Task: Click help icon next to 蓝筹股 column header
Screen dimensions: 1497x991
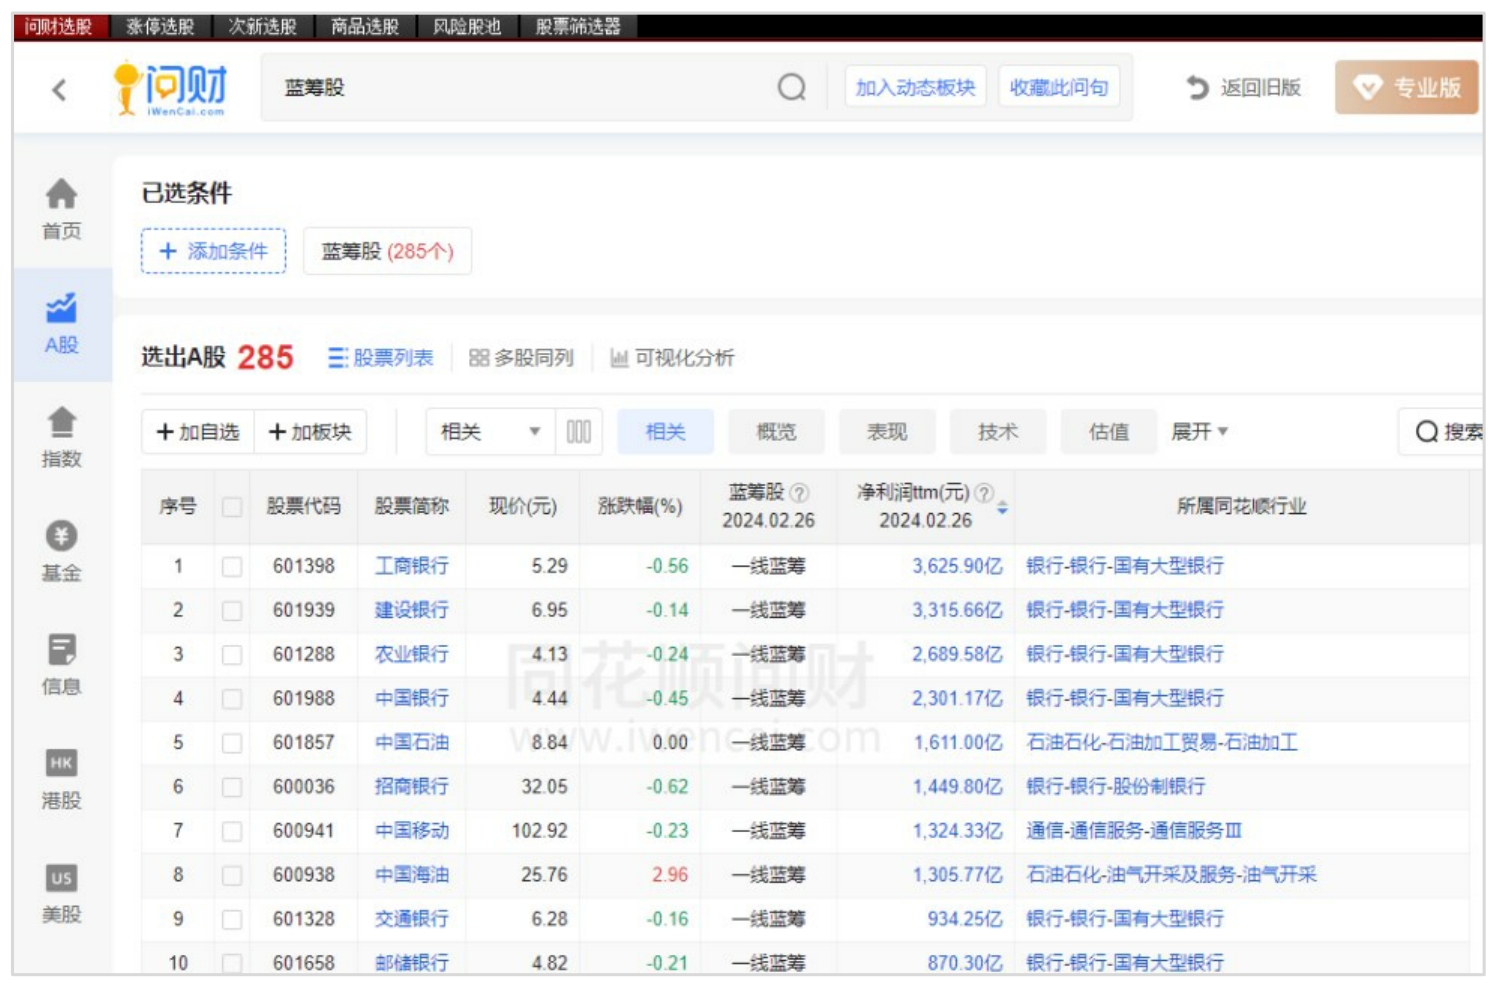Action: pyautogui.click(x=799, y=493)
